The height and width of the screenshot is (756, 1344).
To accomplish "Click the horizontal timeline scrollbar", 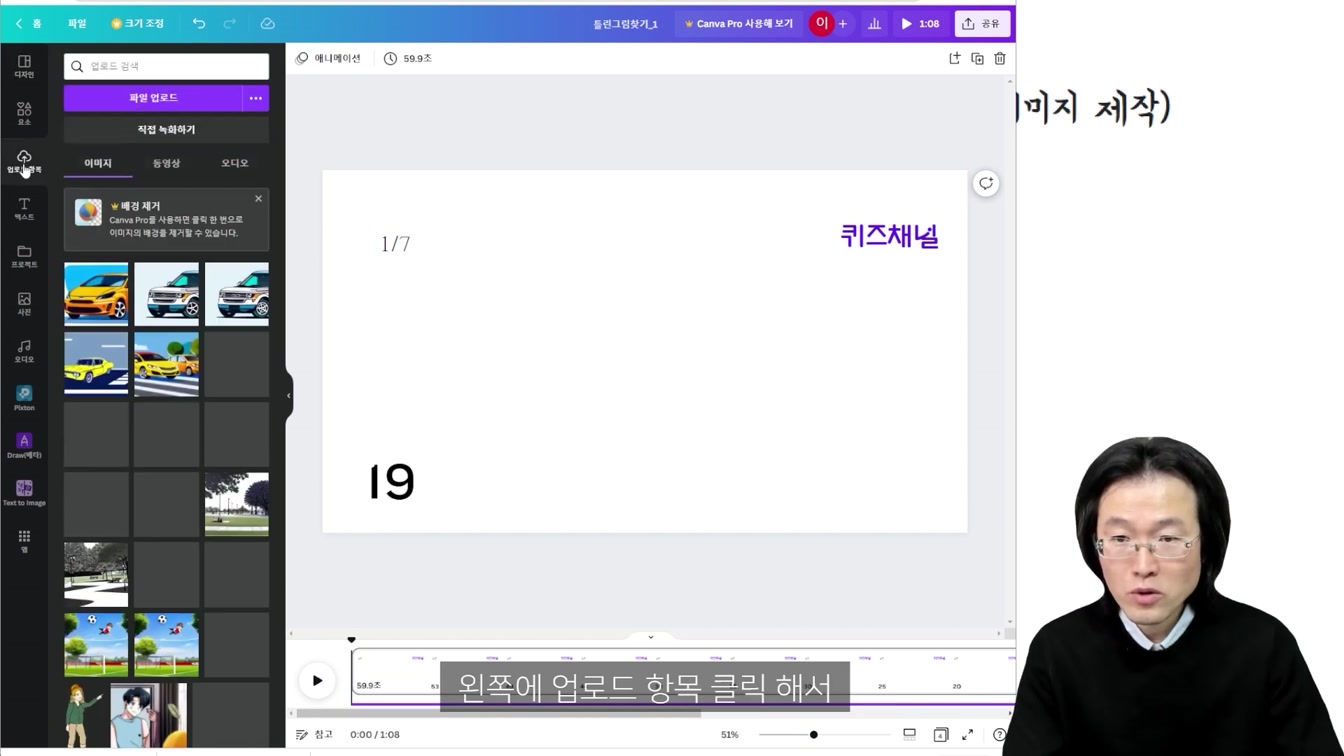I will tap(499, 713).
